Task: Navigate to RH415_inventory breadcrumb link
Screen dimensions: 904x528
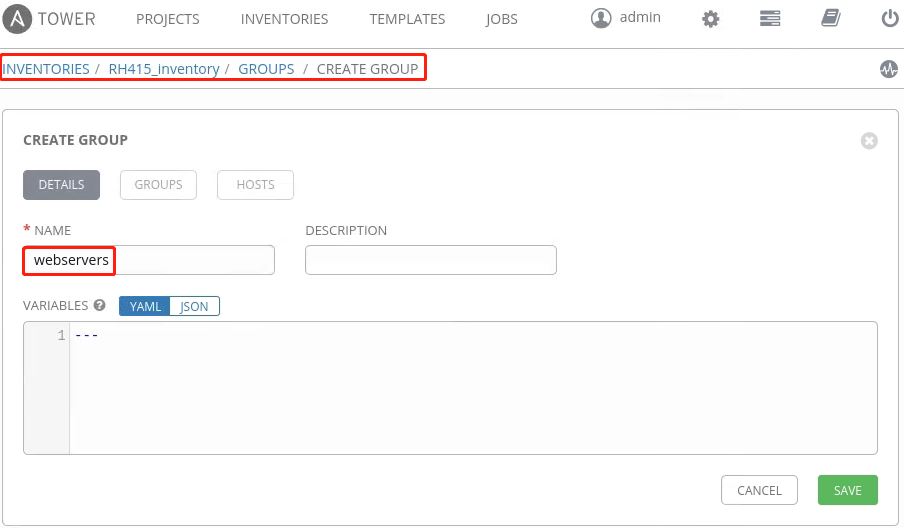Action: pyautogui.click(x=164, y=69)
